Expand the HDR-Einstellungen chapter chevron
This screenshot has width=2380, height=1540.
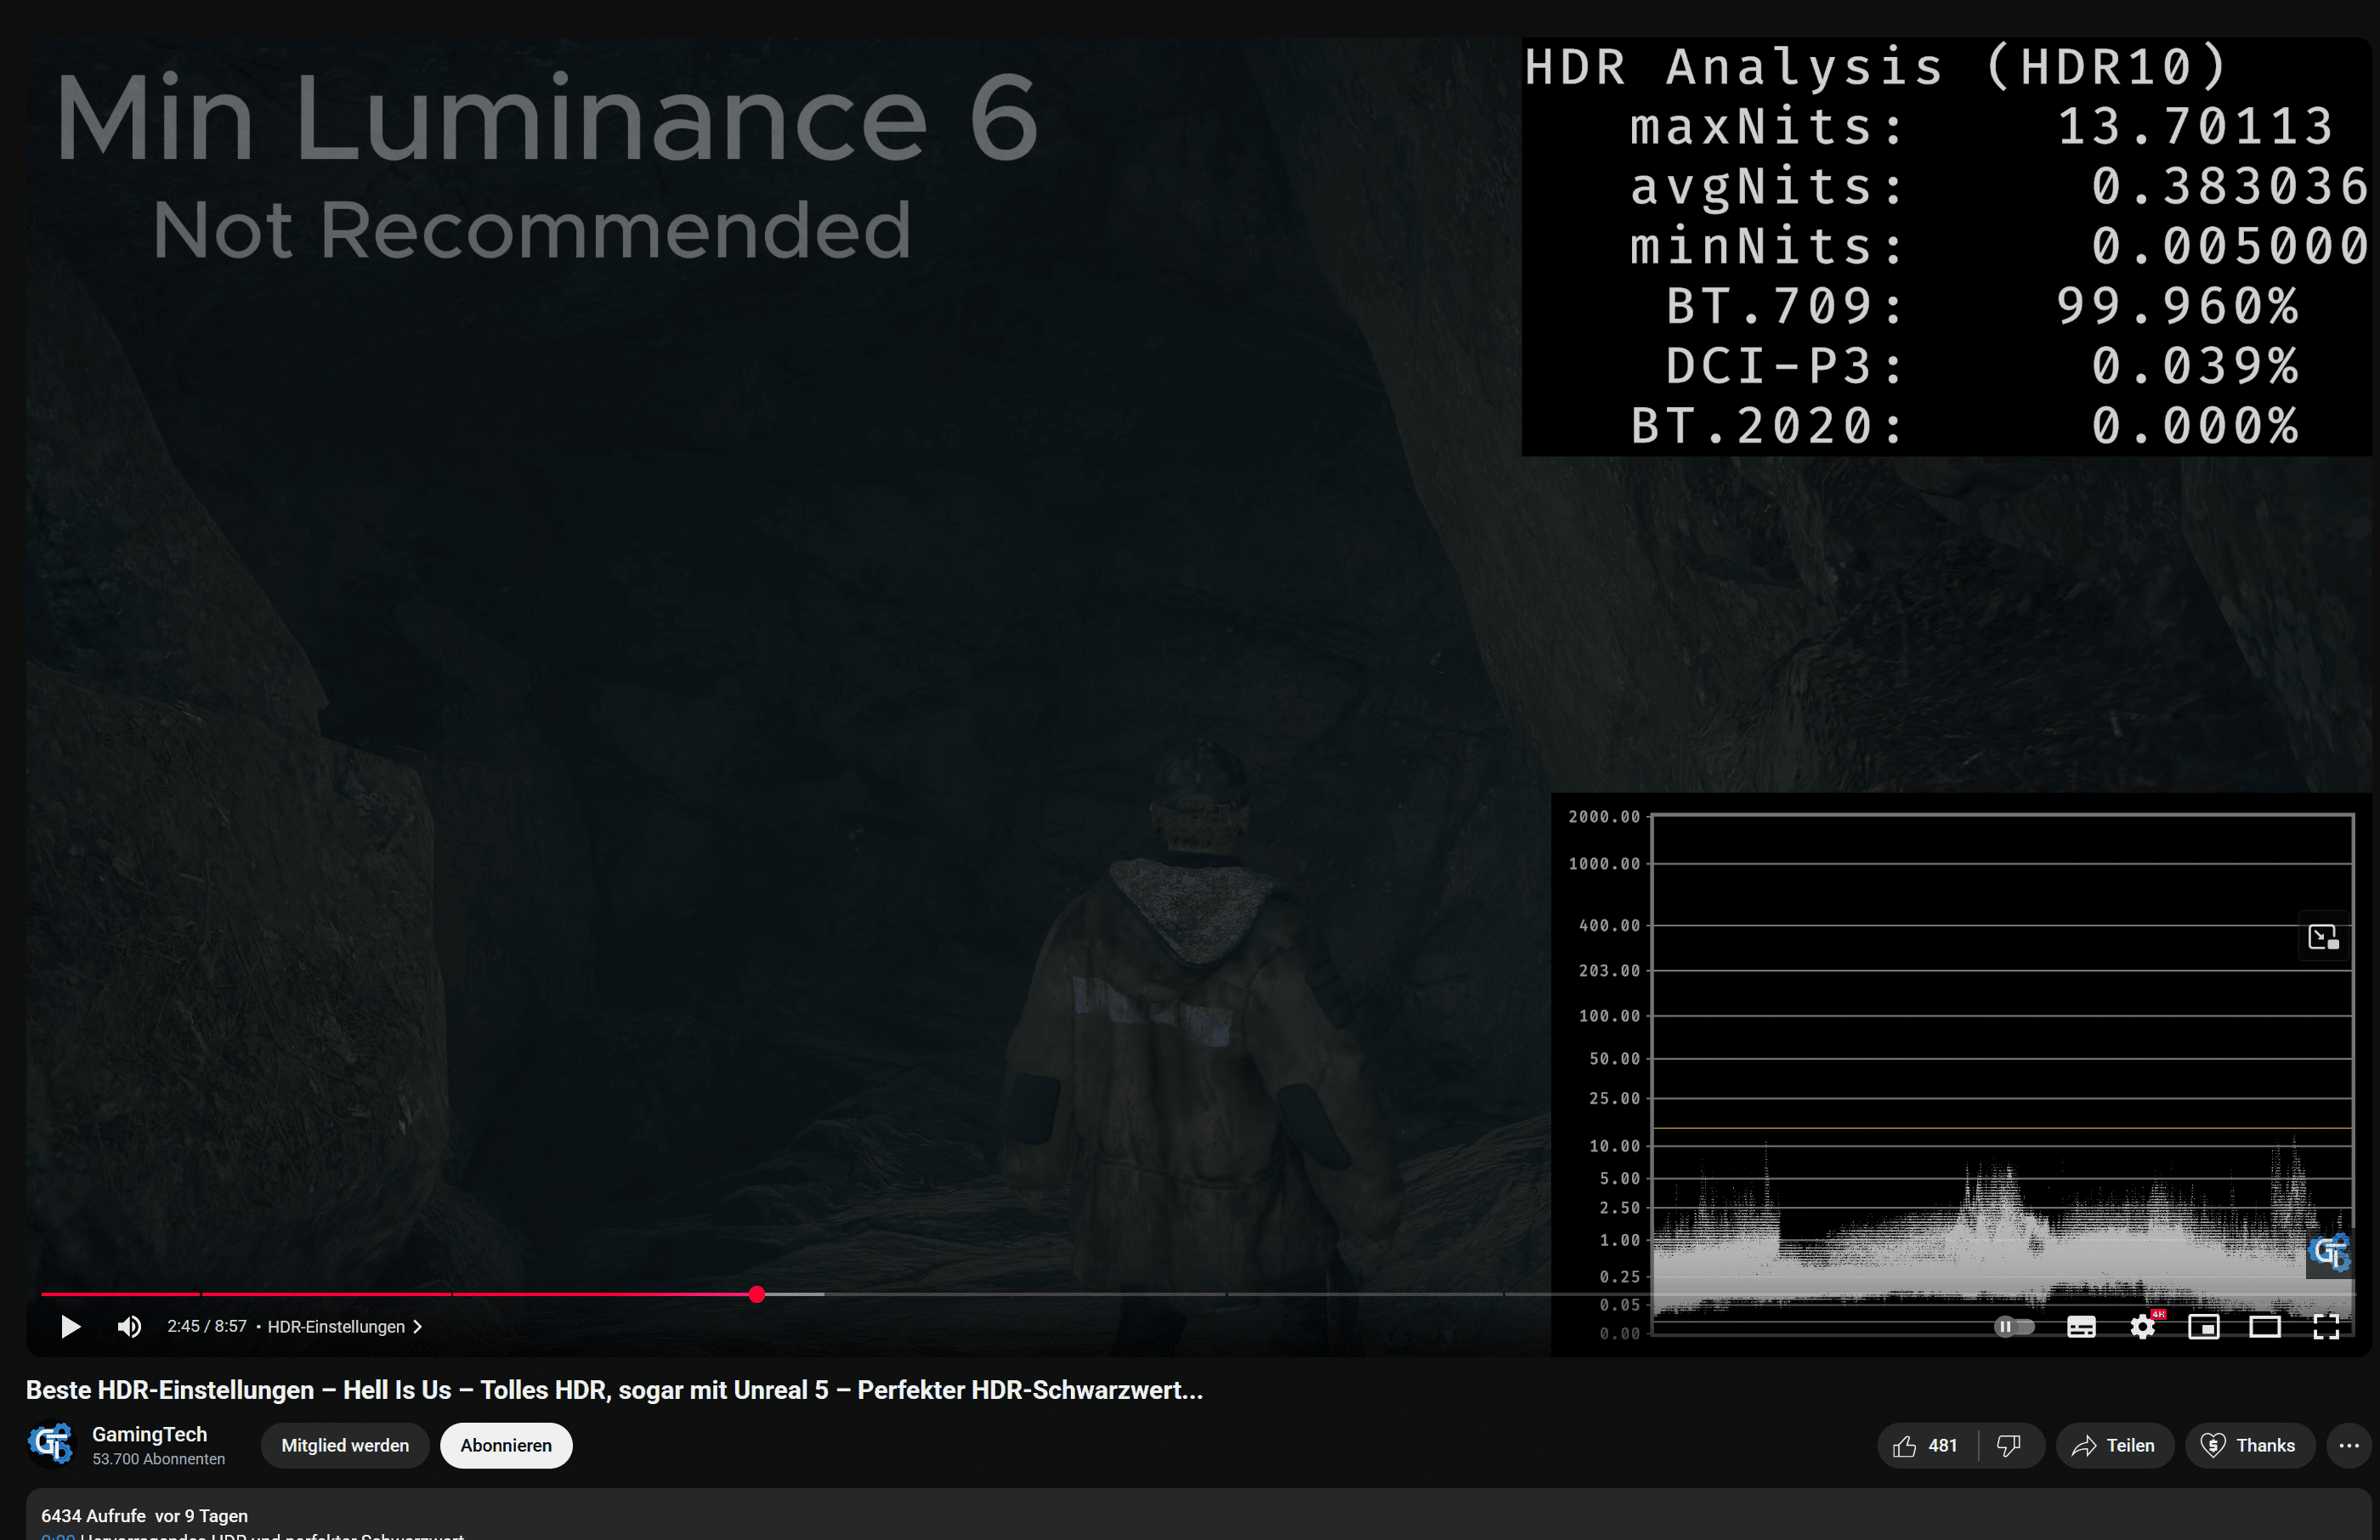(x=418, y=1326)
